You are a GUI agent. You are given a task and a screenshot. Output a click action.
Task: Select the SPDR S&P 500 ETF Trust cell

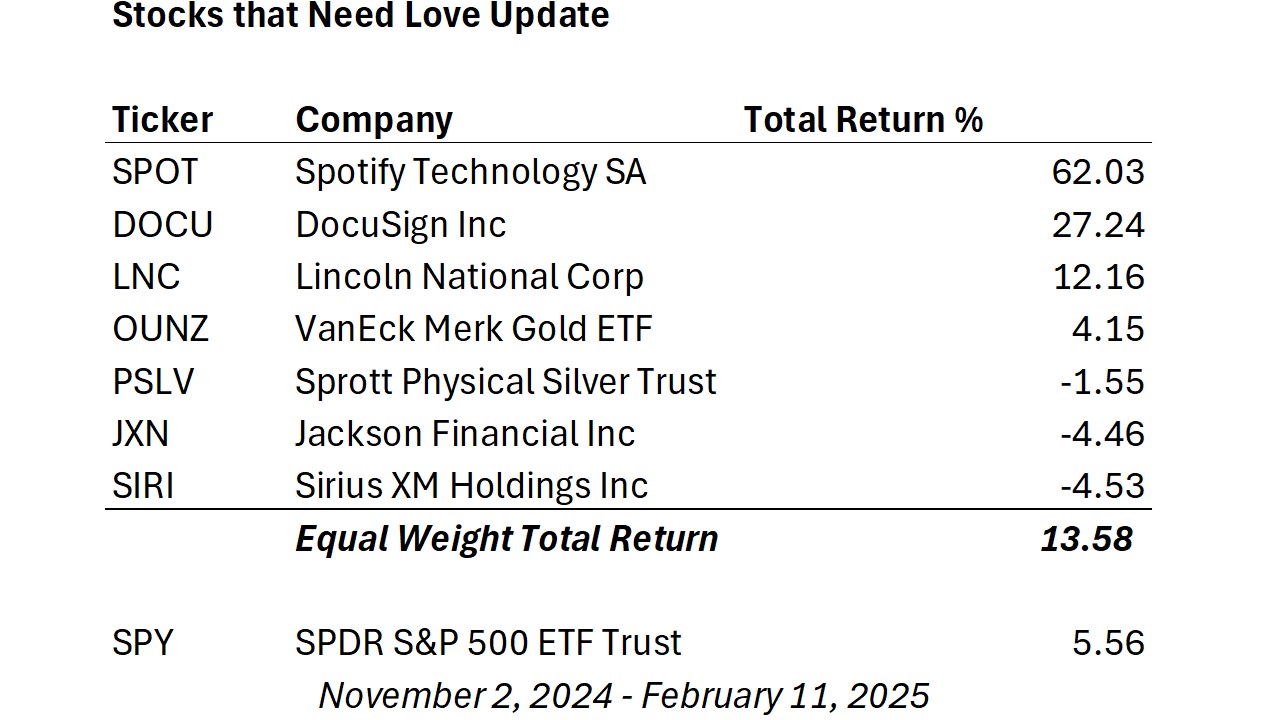(488, 642)
